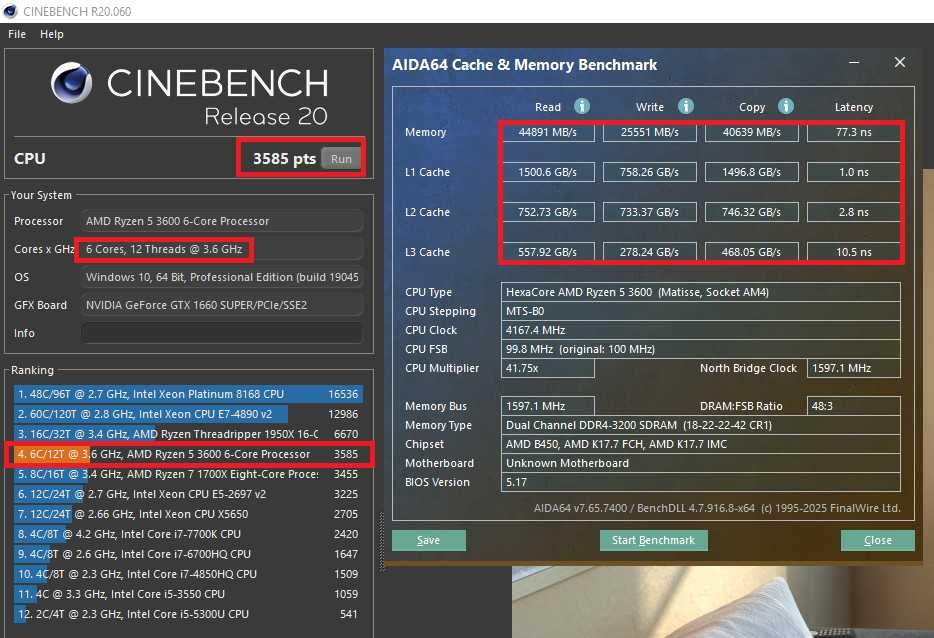Select ranking row Intel Core i7-4850HQ
This screenshot has width=934, height=638.
(188, 574)
